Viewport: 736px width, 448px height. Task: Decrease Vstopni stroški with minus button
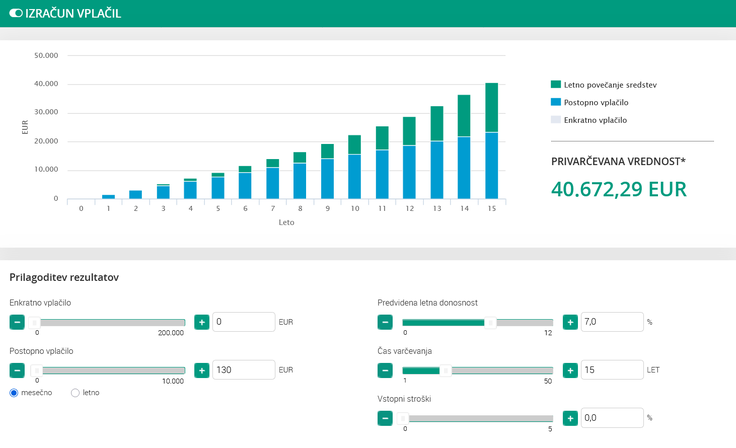click(385, 418)
